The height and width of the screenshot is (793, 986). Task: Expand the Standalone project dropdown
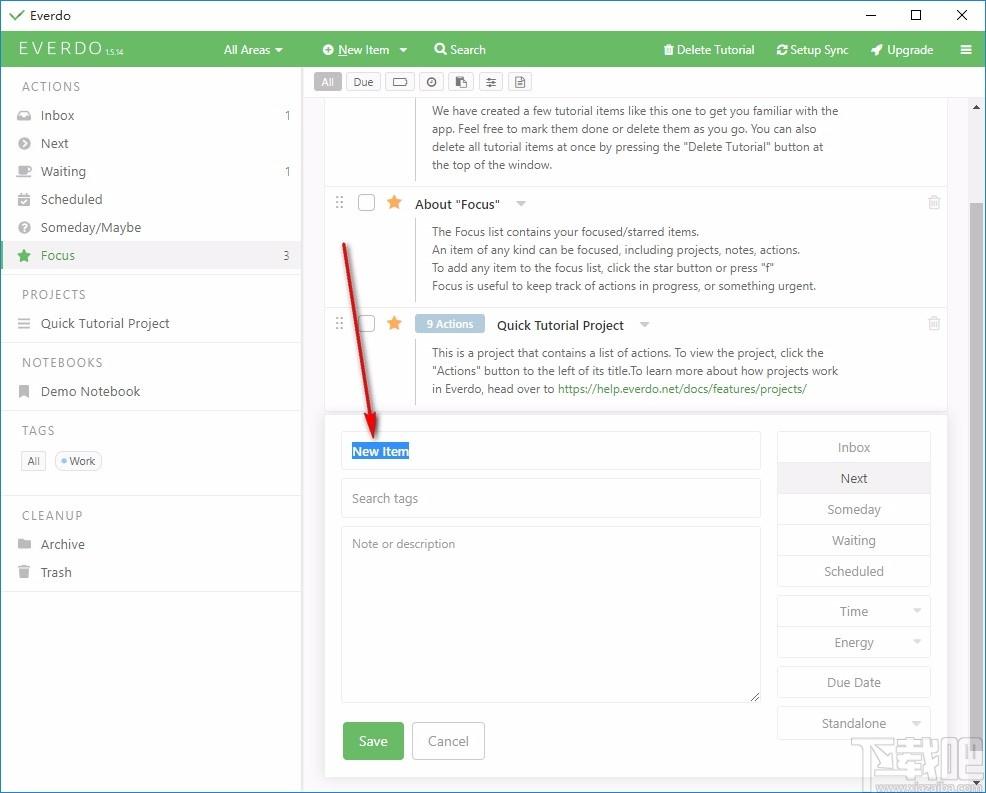[853, 723]
